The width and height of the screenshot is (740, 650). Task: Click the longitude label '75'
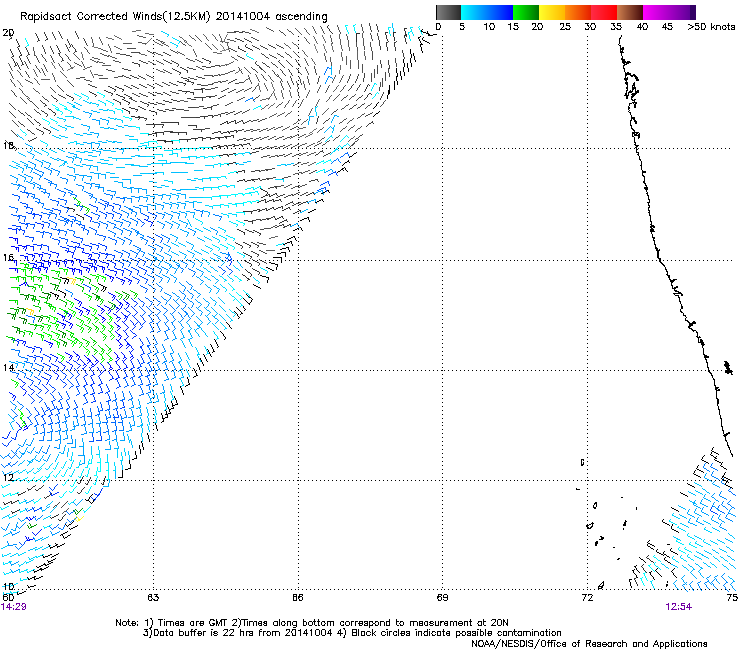[732, 598]
